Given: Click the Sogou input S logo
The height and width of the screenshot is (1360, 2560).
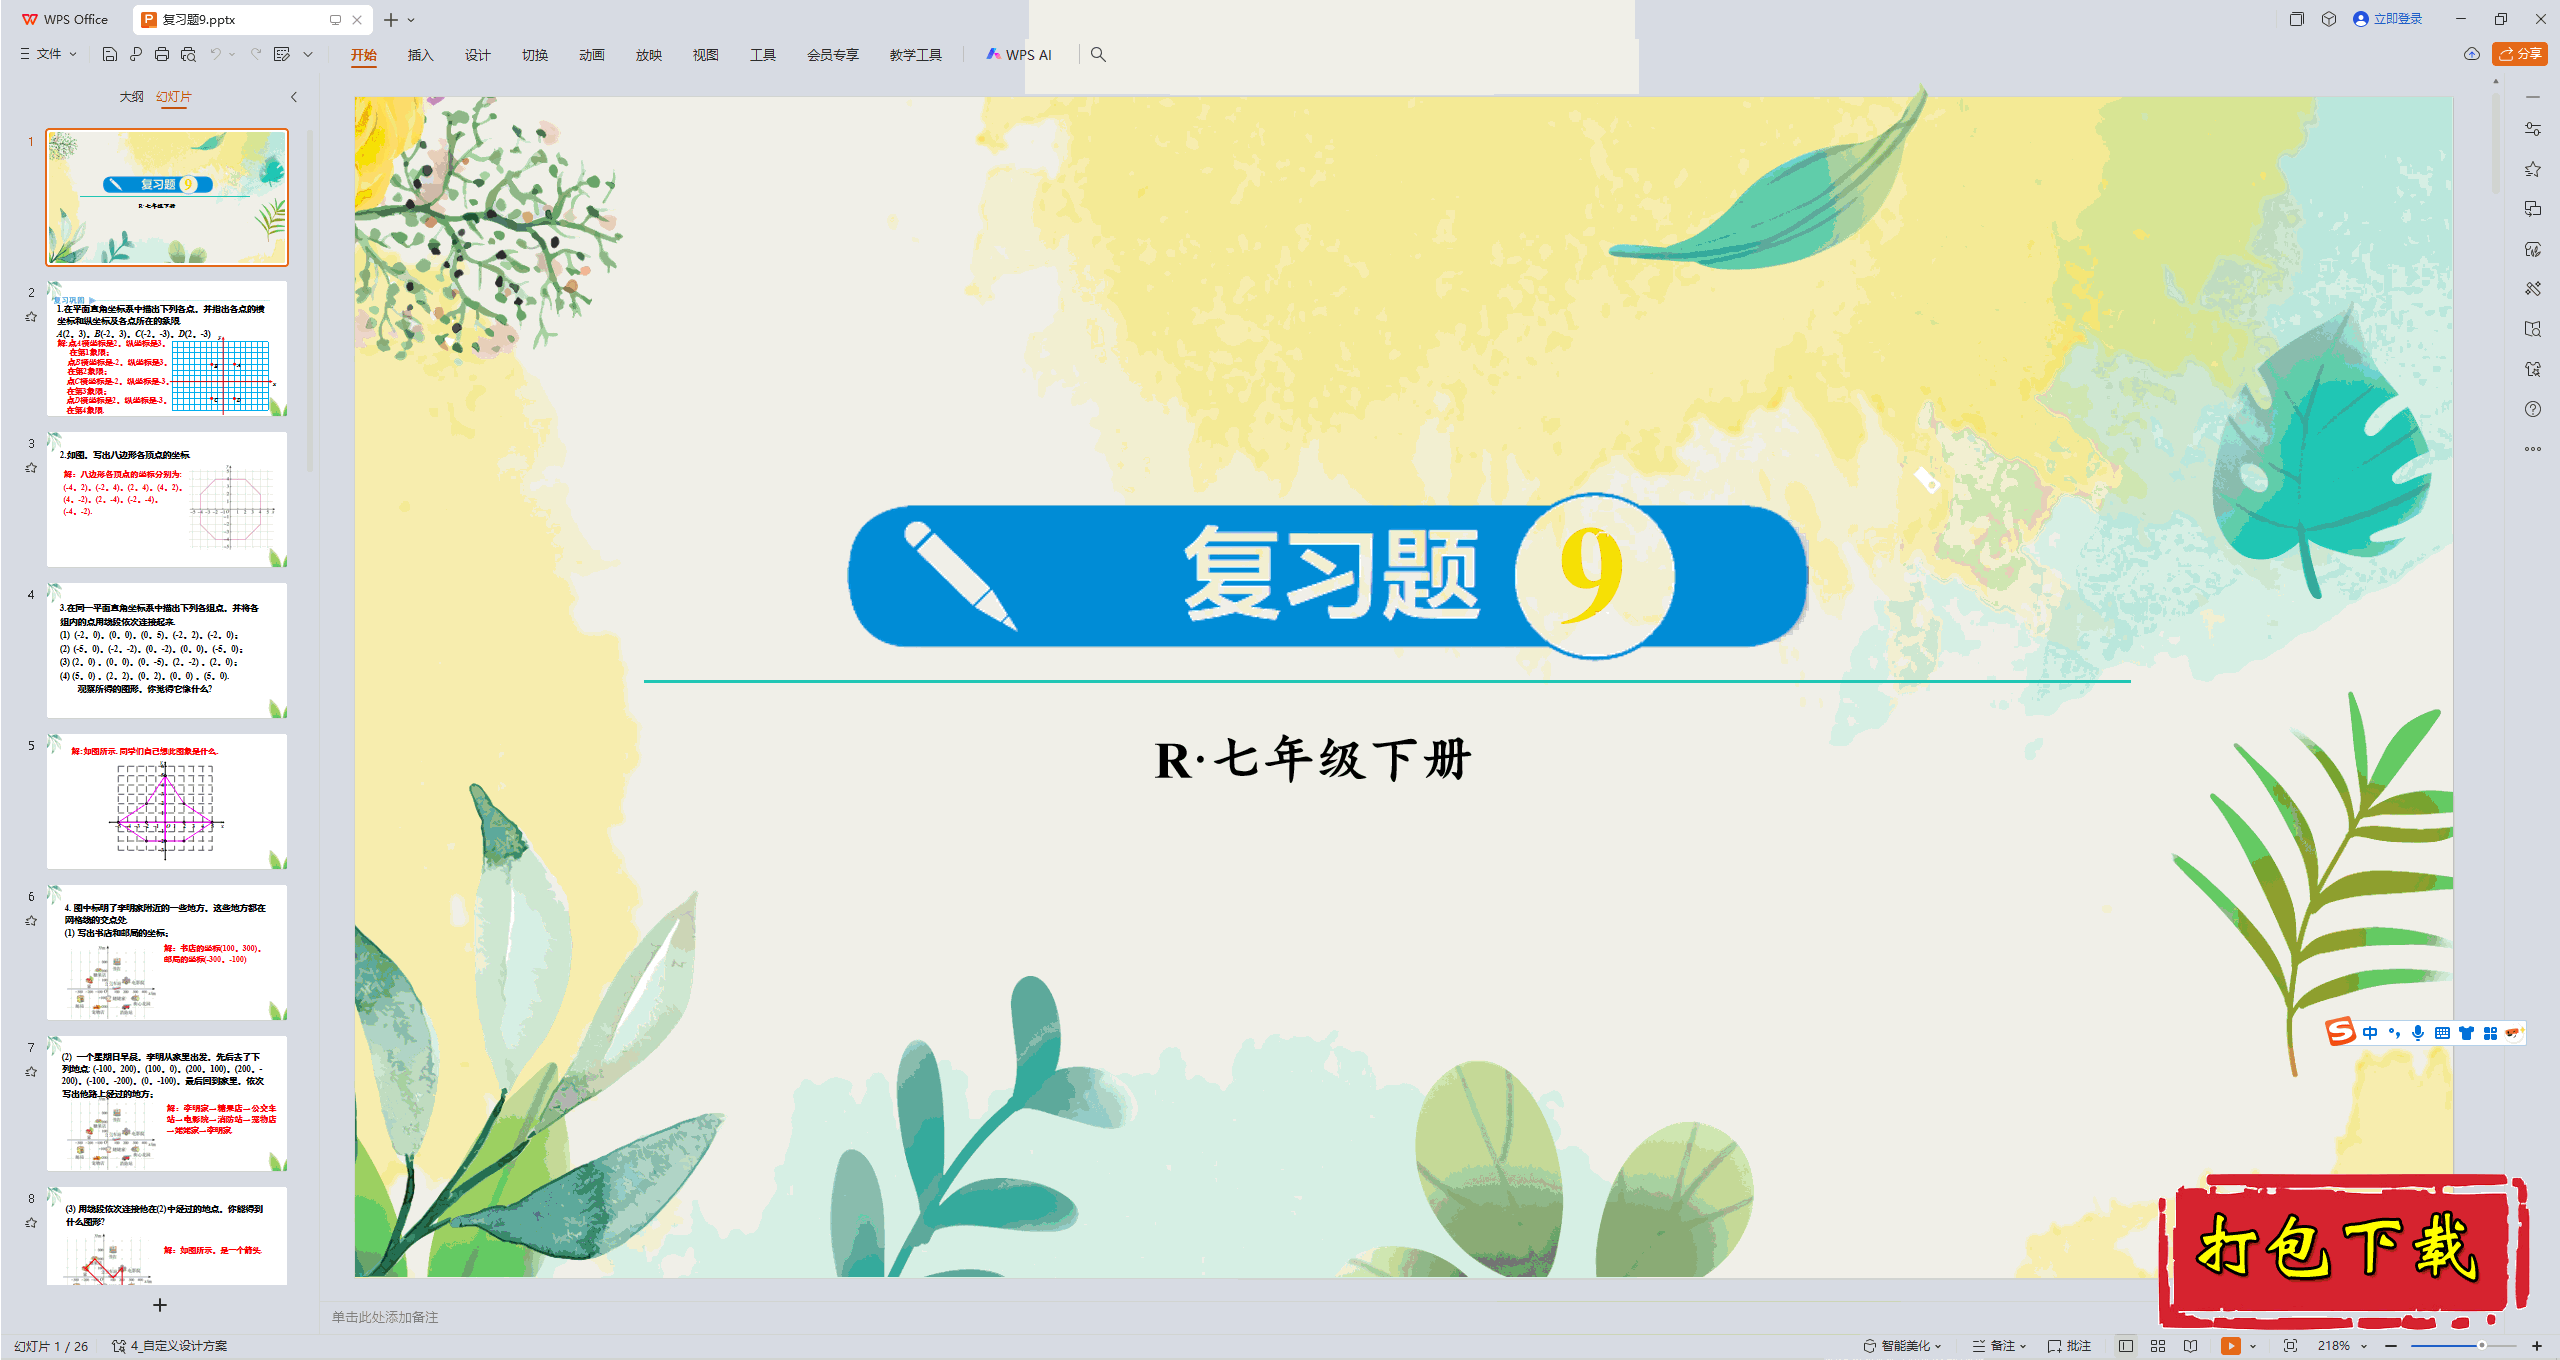Looking at the screenshot, I should (2340, 1031).
